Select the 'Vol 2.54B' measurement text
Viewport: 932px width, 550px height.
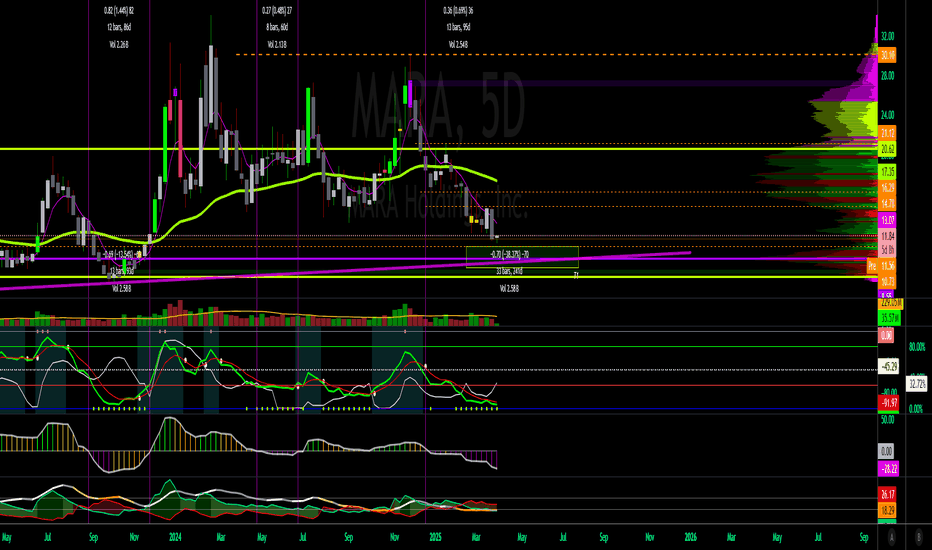point(458,45)
